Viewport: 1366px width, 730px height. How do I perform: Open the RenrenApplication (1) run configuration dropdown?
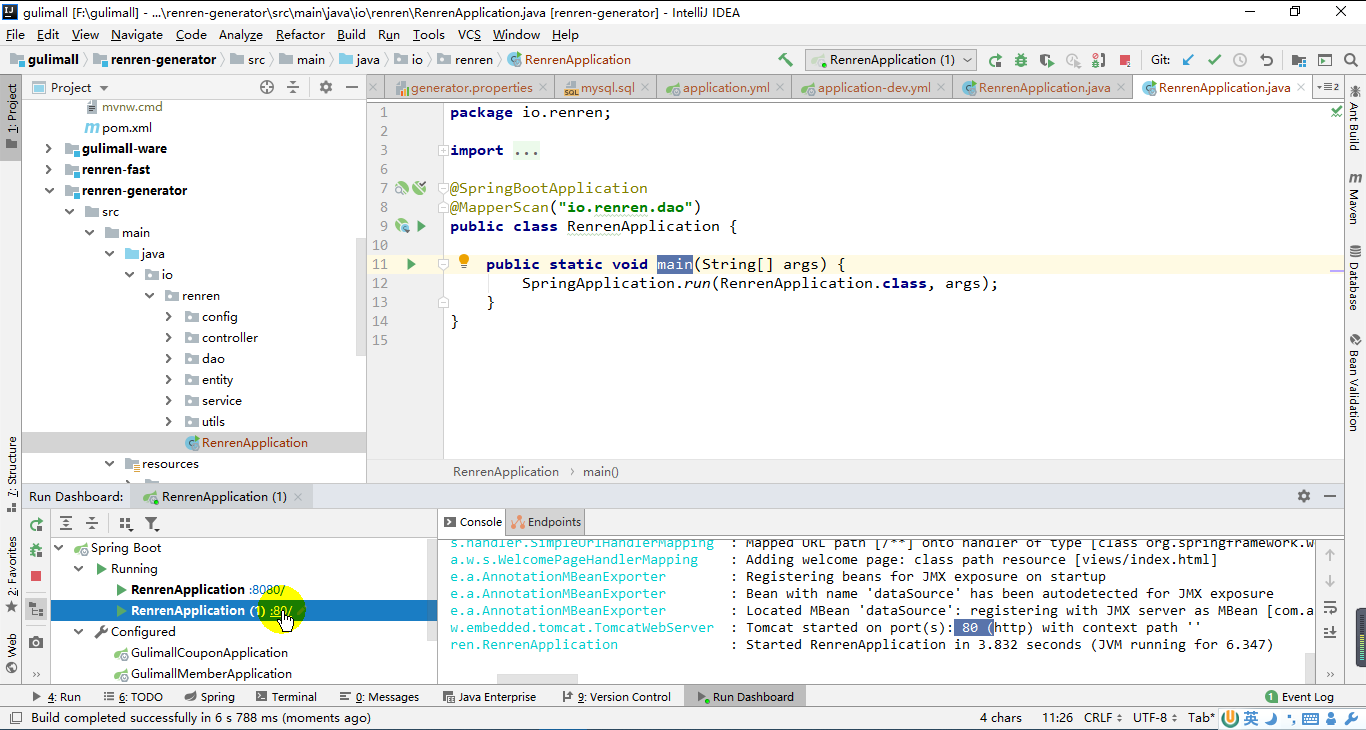[x=891, y=60]
